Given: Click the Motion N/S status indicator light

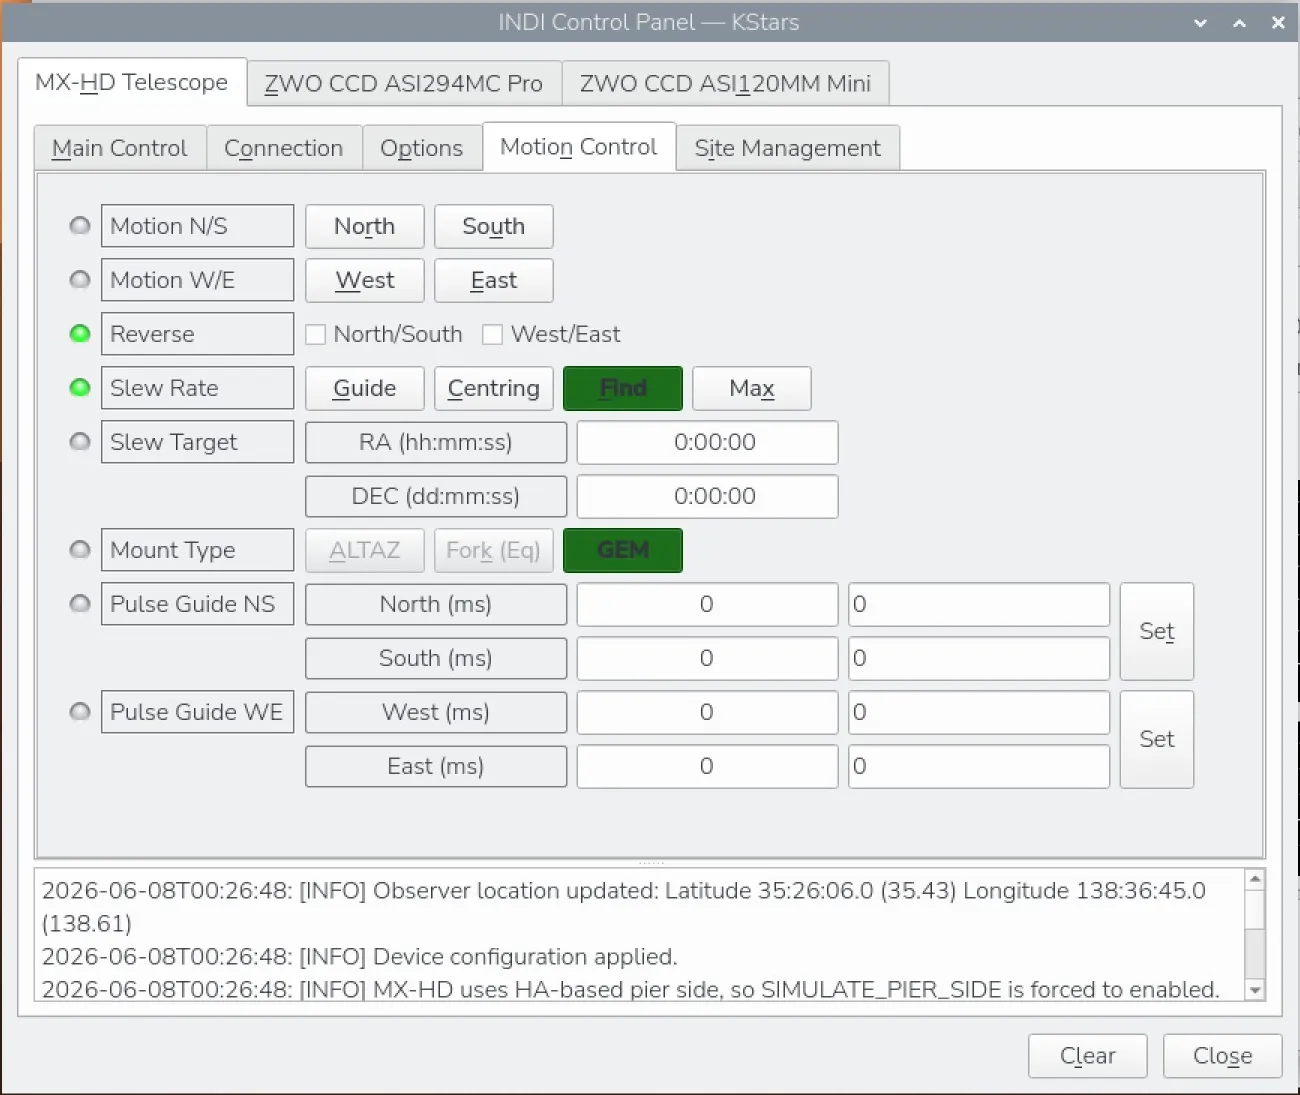Looking at the screenshot, I should [80, 226].
